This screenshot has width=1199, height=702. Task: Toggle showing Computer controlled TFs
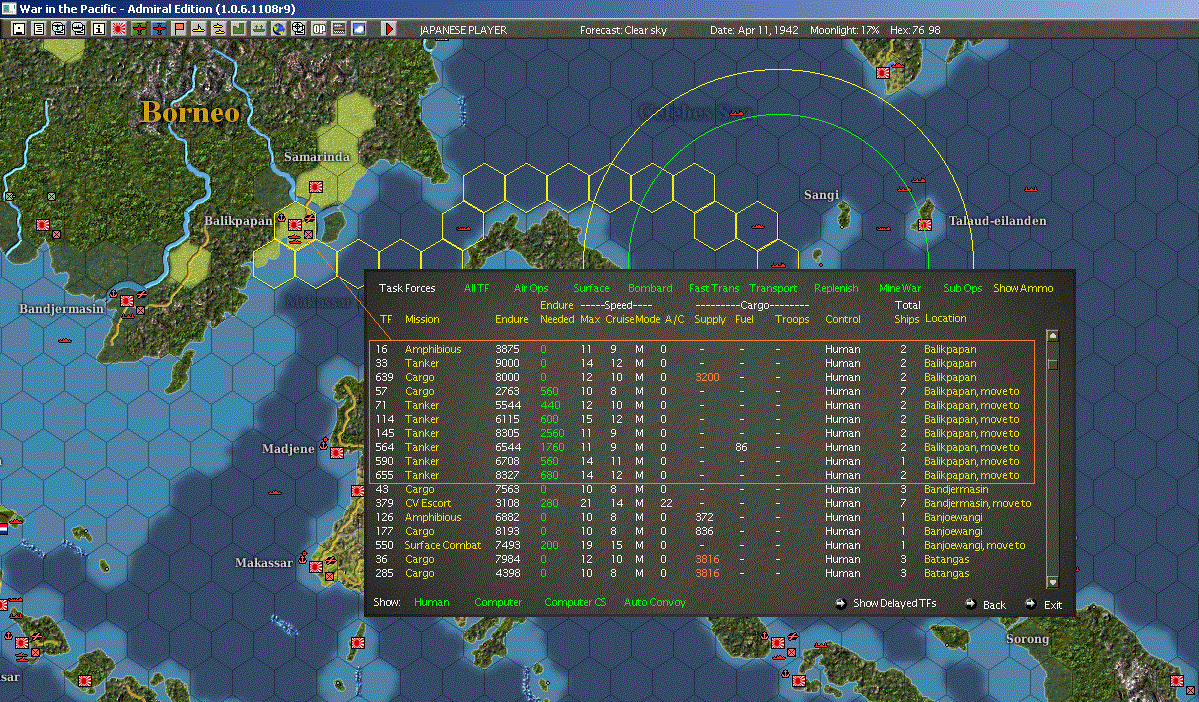click(498, 603)
